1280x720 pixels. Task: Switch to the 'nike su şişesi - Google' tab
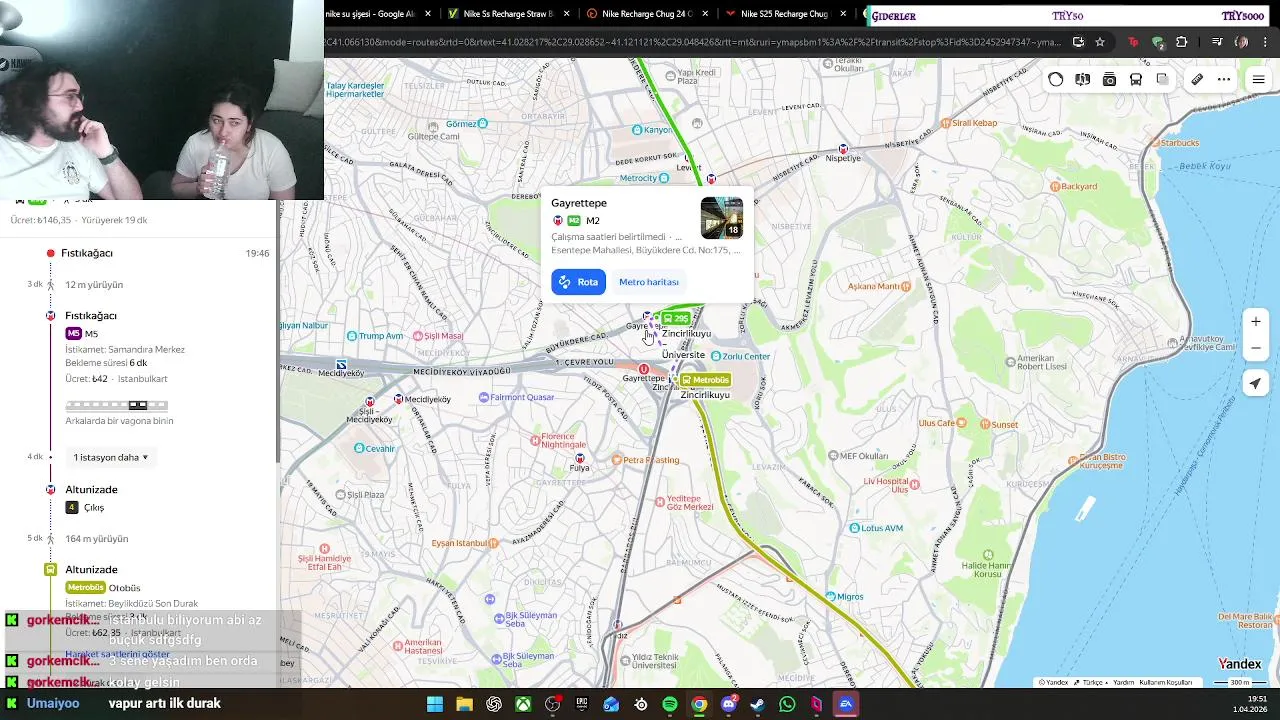coord(372,14)
